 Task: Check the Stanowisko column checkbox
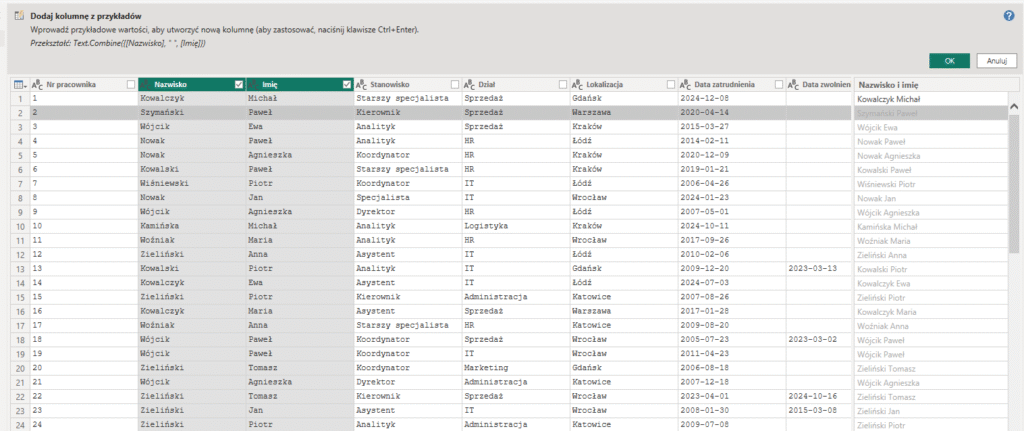pyautogui.click(x=455, y=85)
